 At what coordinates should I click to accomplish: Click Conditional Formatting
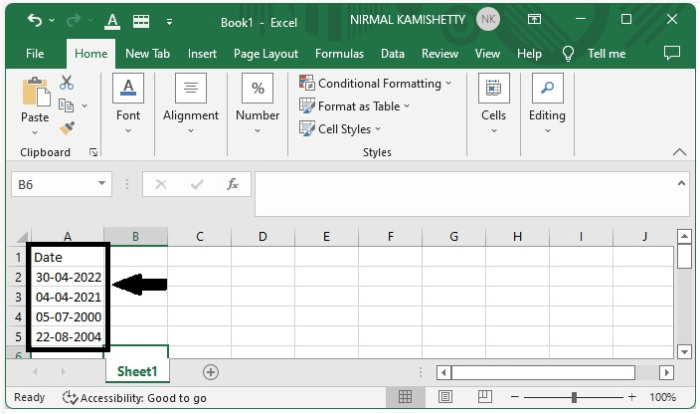click(x=375, y=84)
